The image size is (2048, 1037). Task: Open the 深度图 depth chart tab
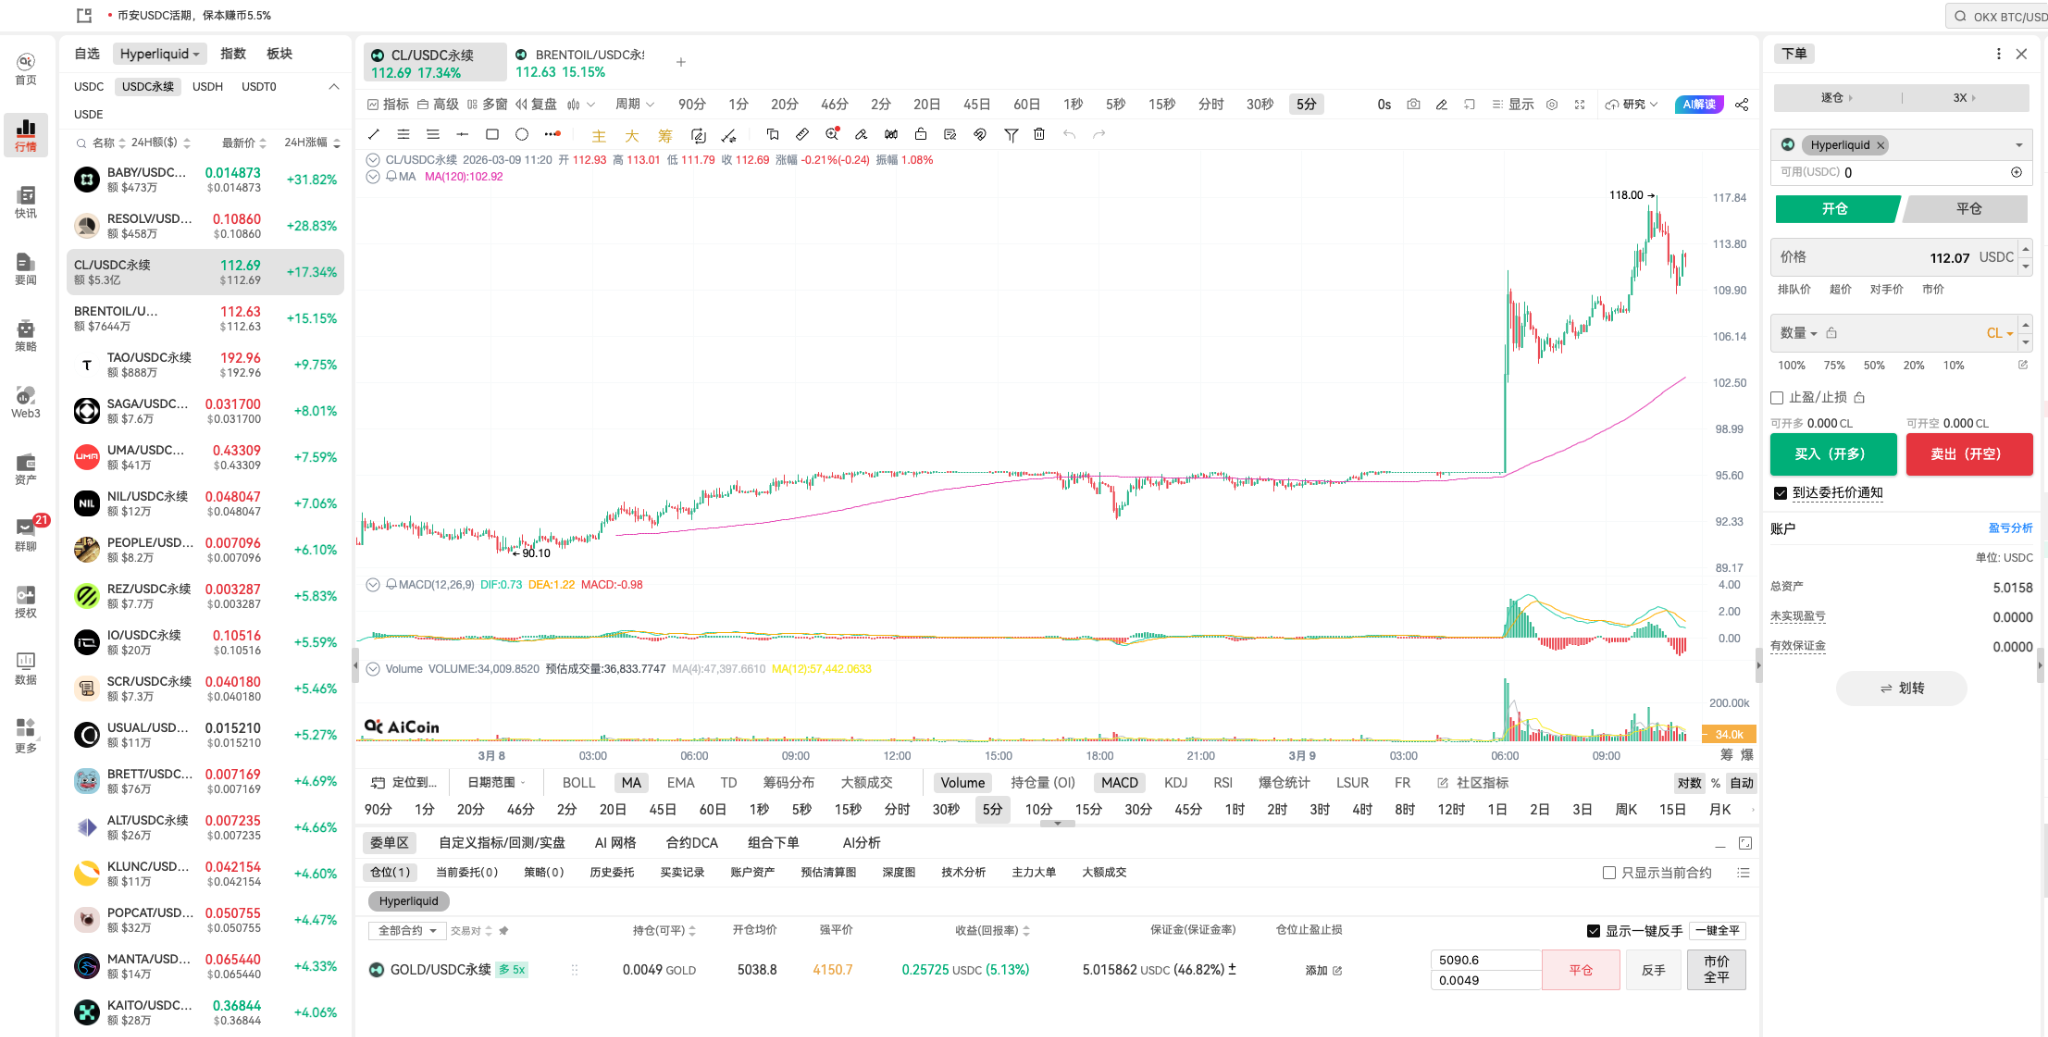[897, 872]
